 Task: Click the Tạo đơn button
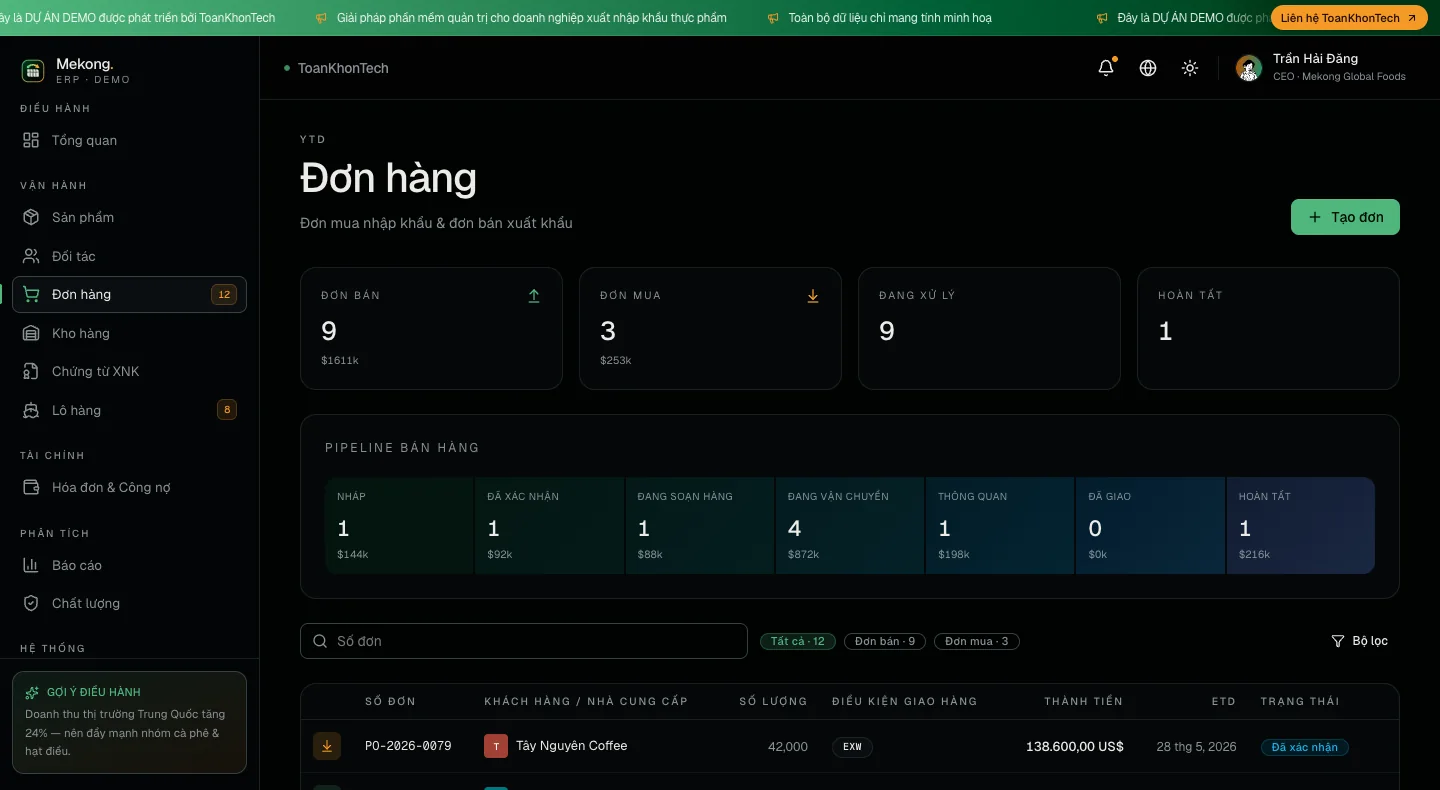(x=1345, y=217)
